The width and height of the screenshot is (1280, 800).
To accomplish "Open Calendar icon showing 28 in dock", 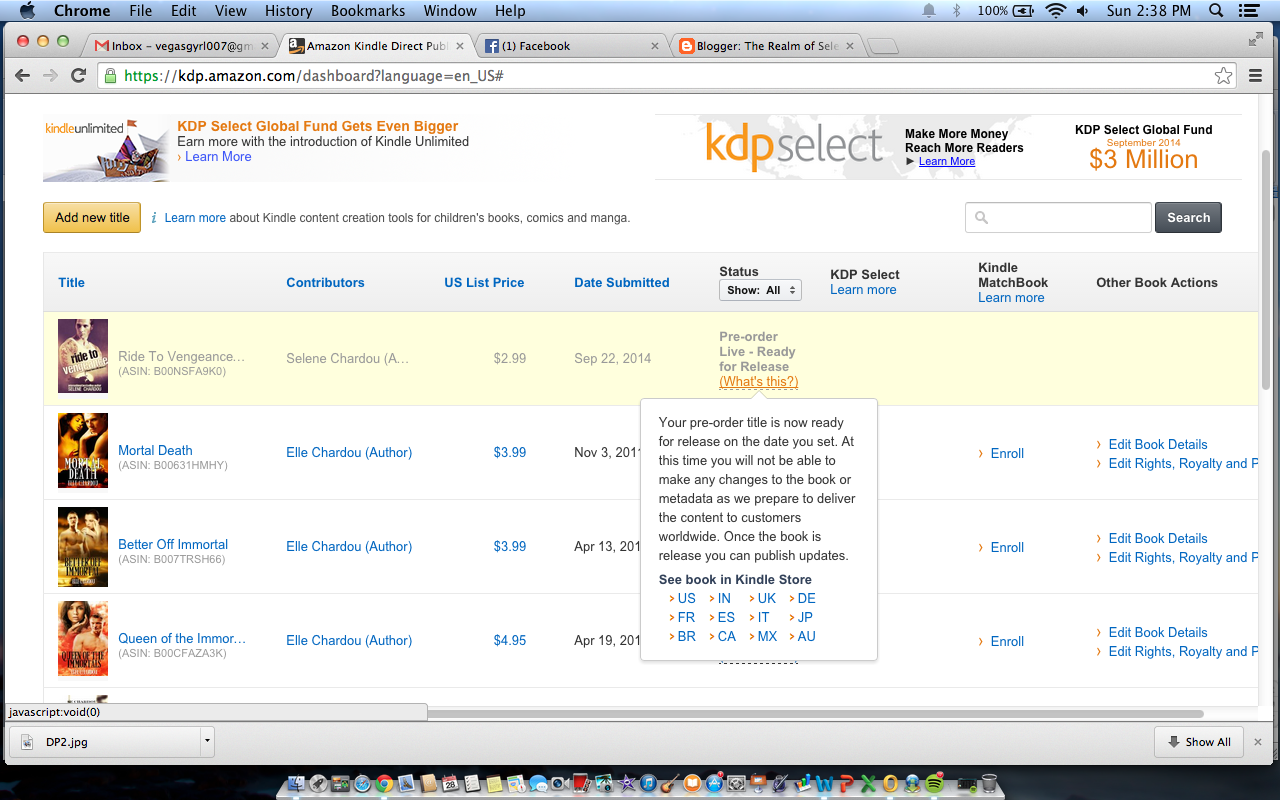I will pyautogui.click(x=450, y=783).
